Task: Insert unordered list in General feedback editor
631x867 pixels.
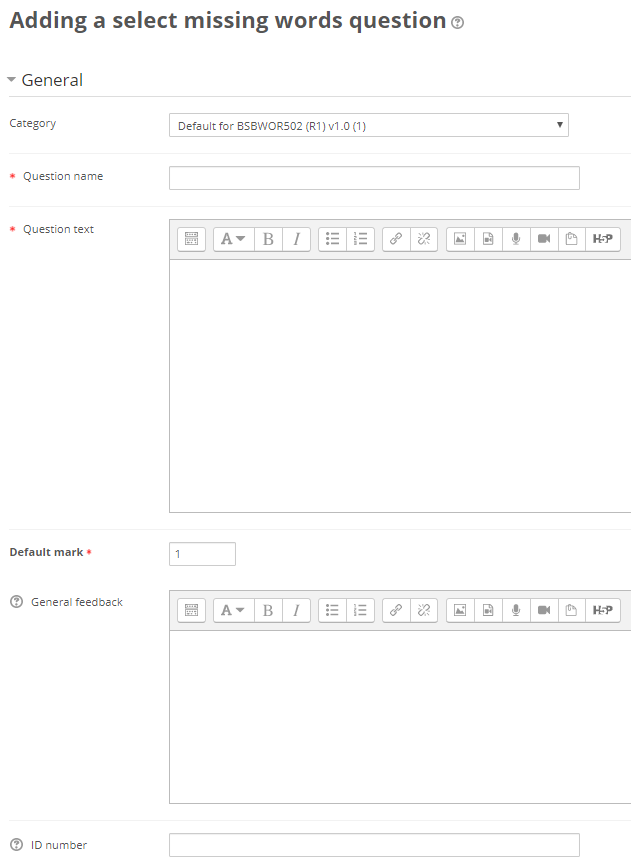Action: (332, 610)
